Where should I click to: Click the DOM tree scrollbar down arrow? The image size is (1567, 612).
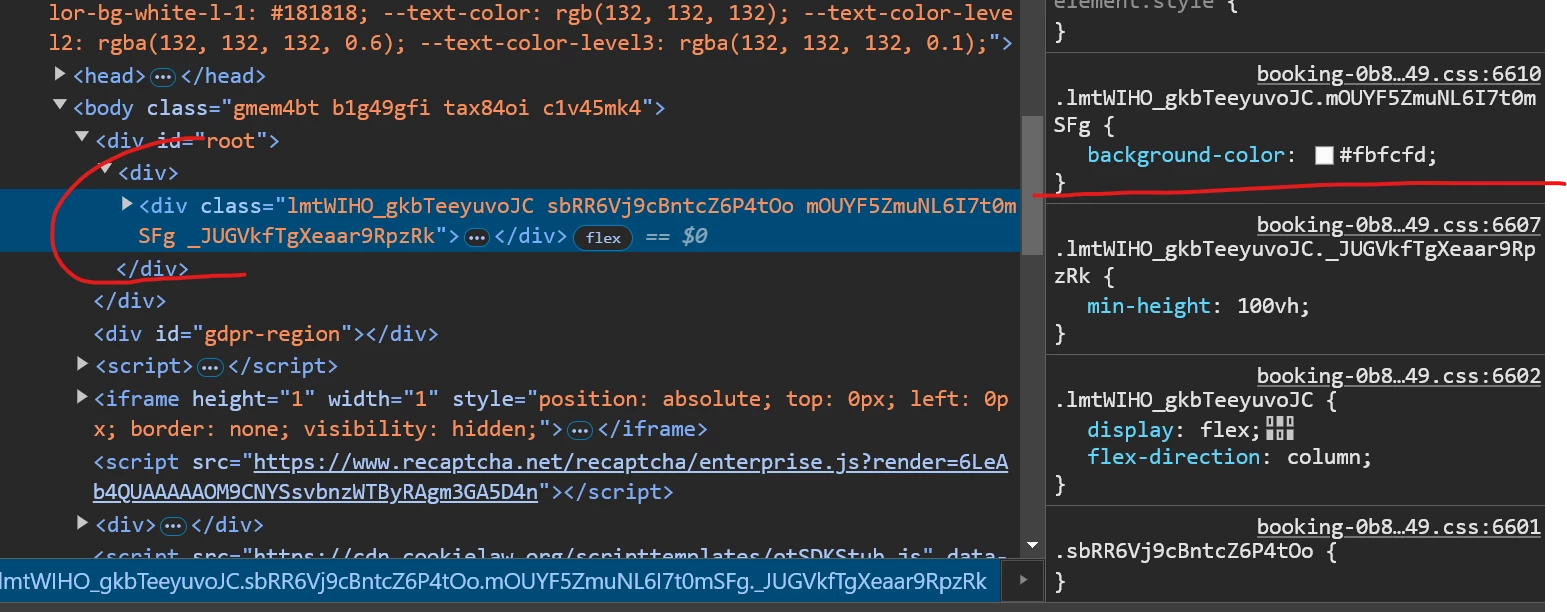point(1033,545)
